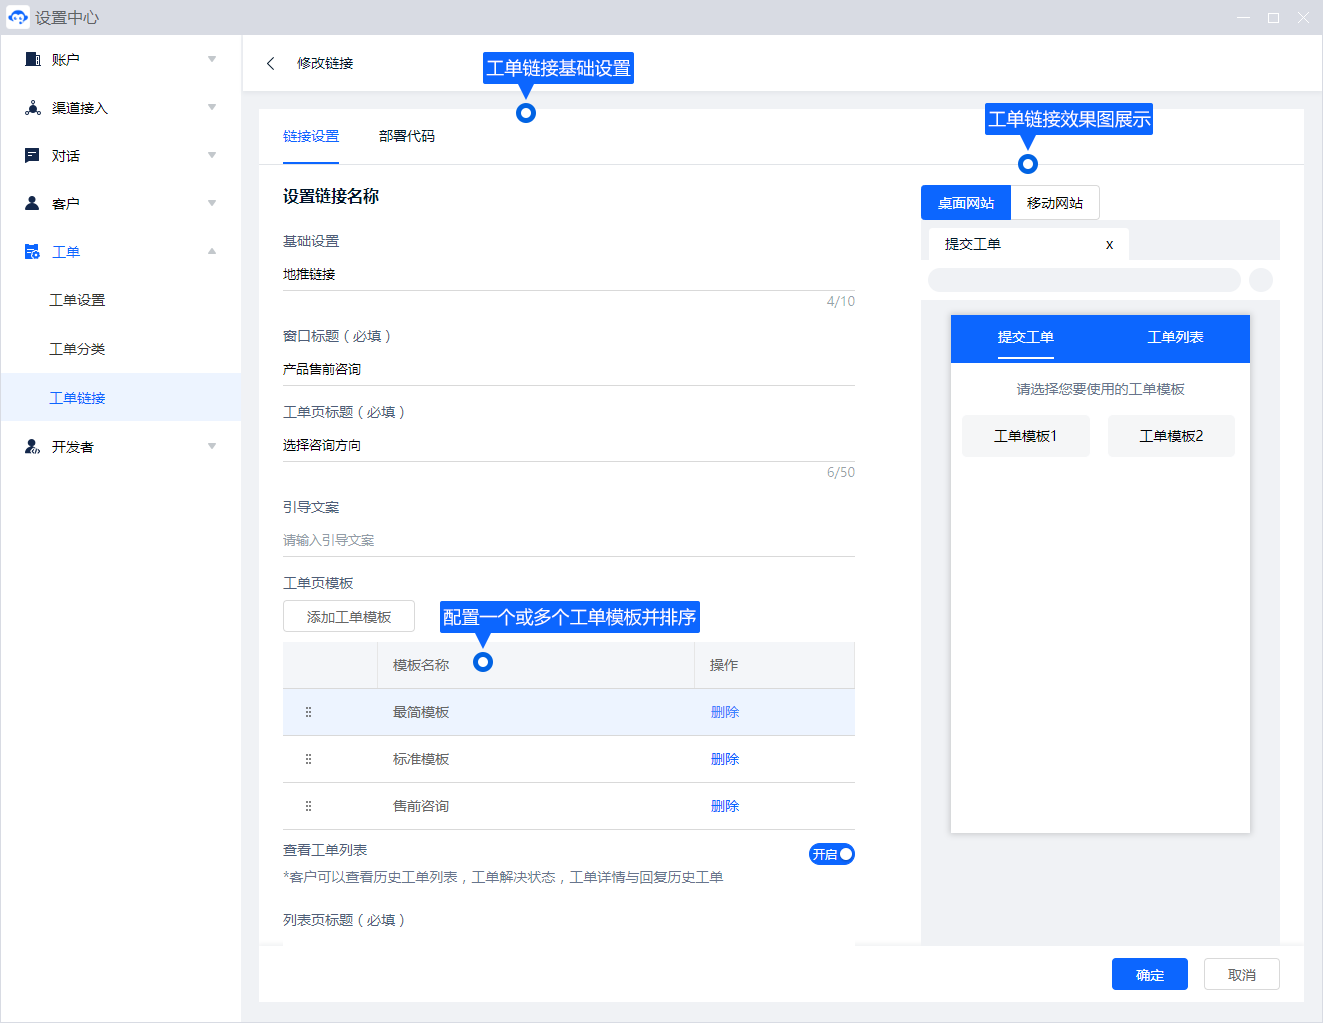Click the 账户 sidebar icon

(32, 59)
